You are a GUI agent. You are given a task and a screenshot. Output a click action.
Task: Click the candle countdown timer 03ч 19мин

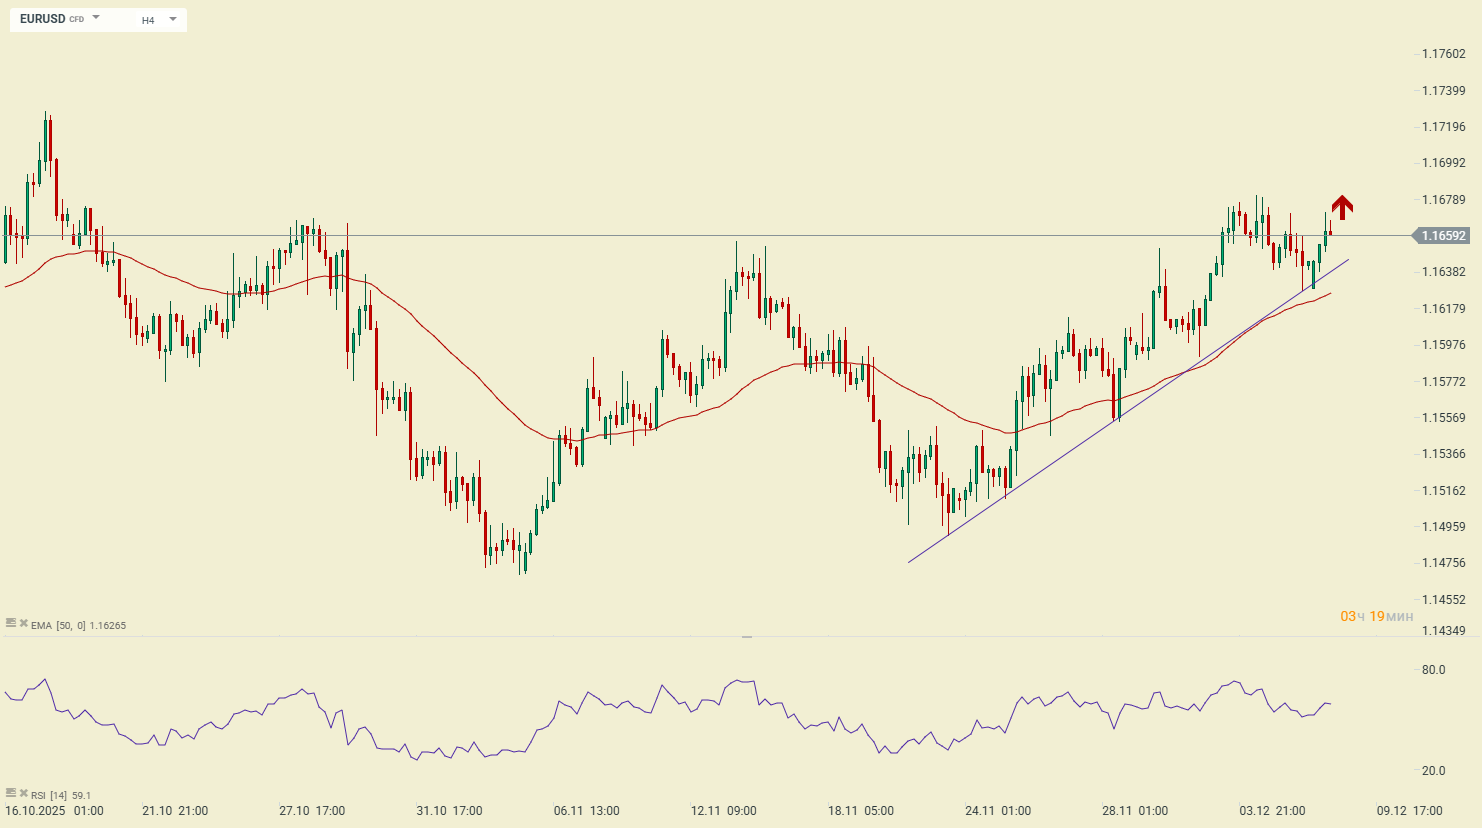click(x=1376, y=616)
